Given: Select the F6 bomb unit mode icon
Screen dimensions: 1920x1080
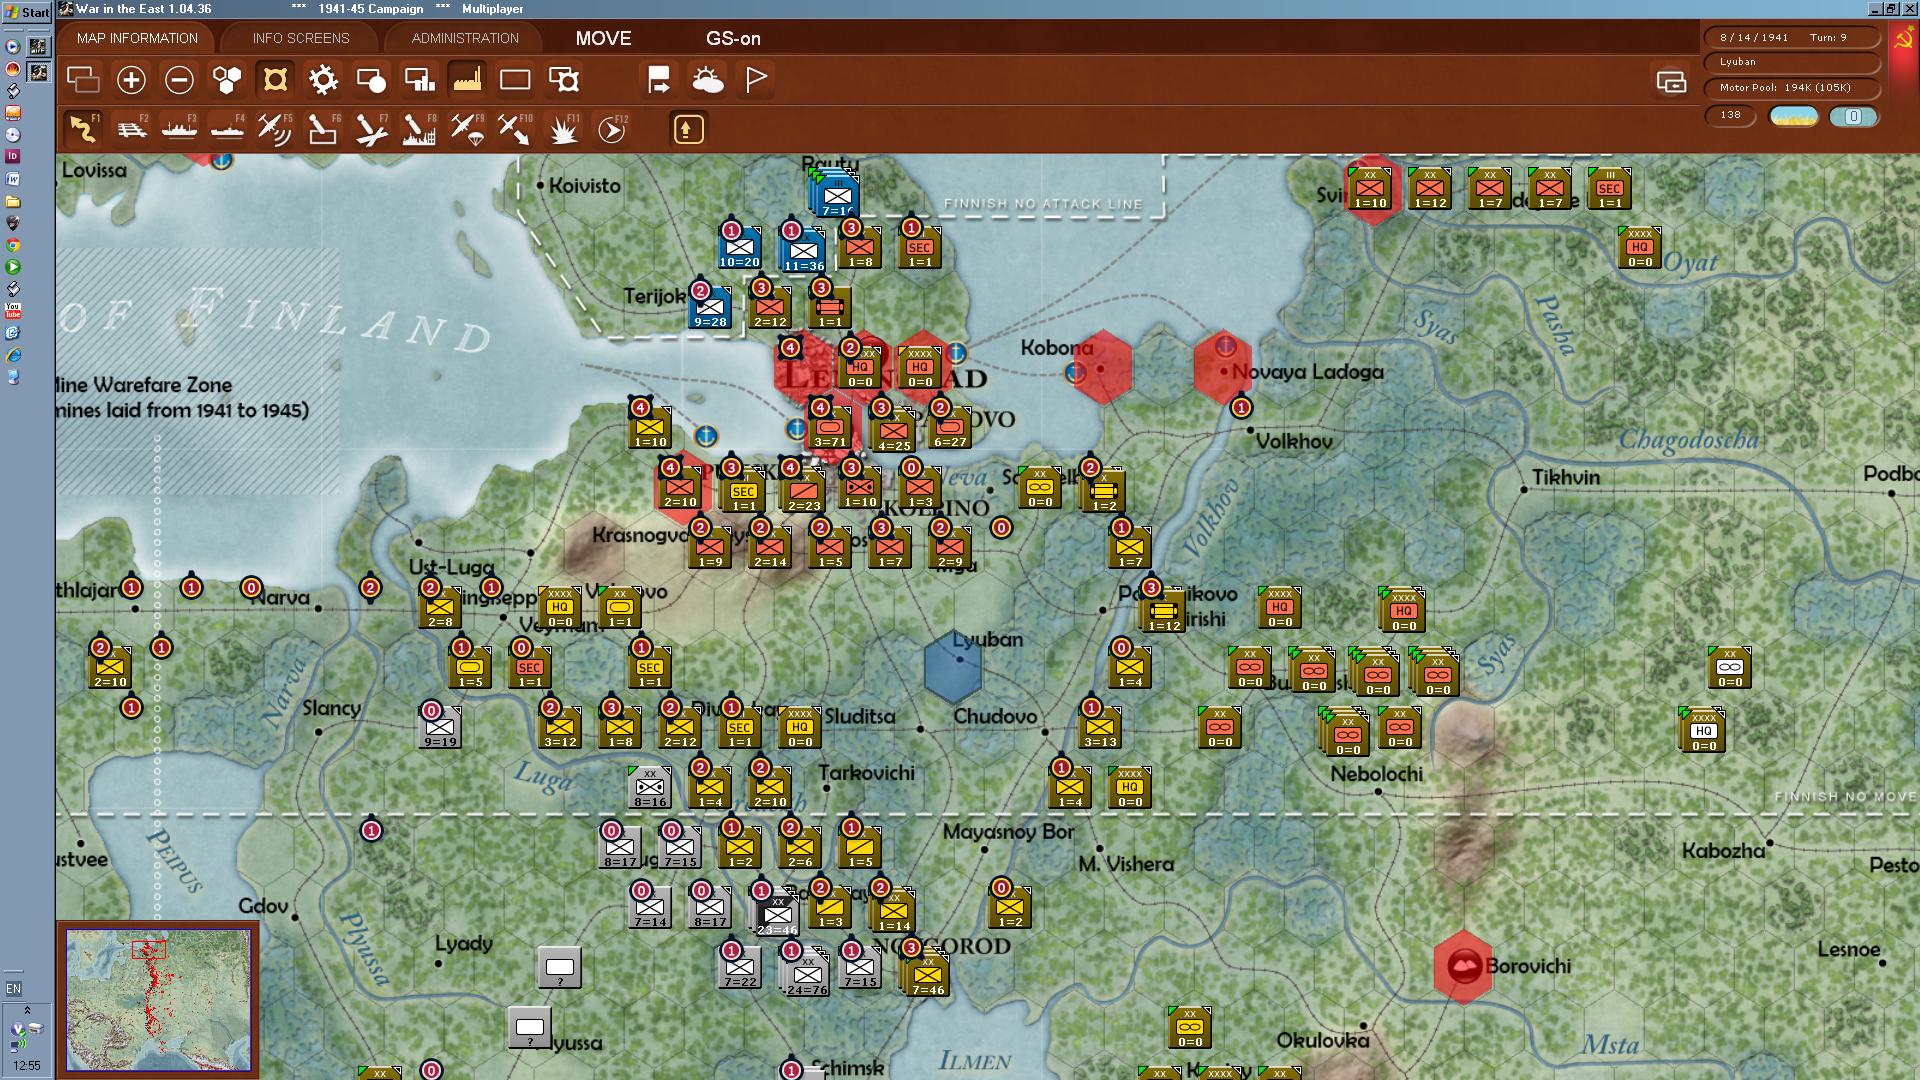Looking at the screenshot, I should coord(323,129).
